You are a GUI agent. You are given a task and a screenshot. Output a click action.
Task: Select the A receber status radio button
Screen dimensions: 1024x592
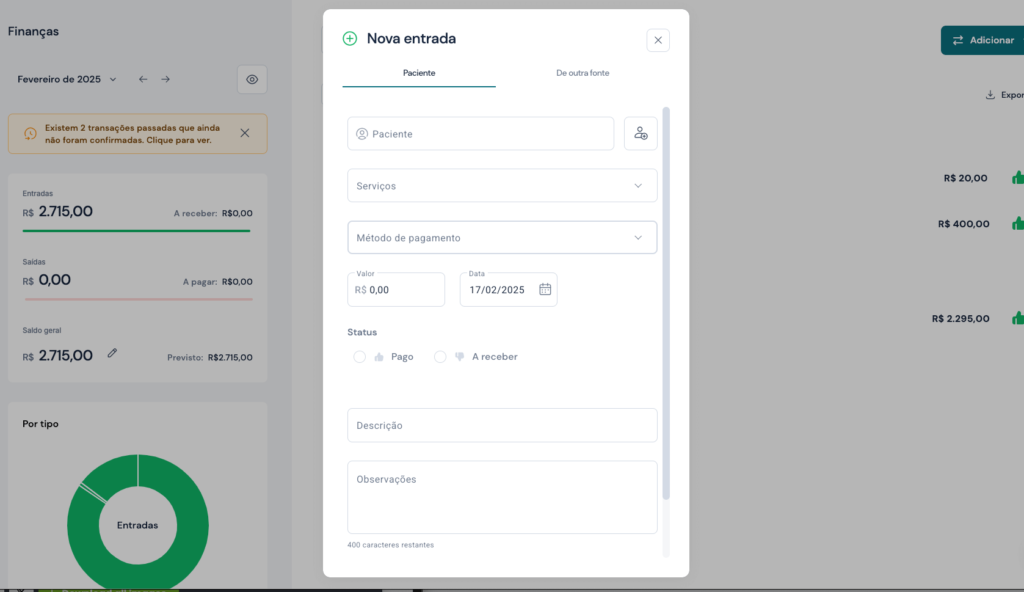point(440,356)
